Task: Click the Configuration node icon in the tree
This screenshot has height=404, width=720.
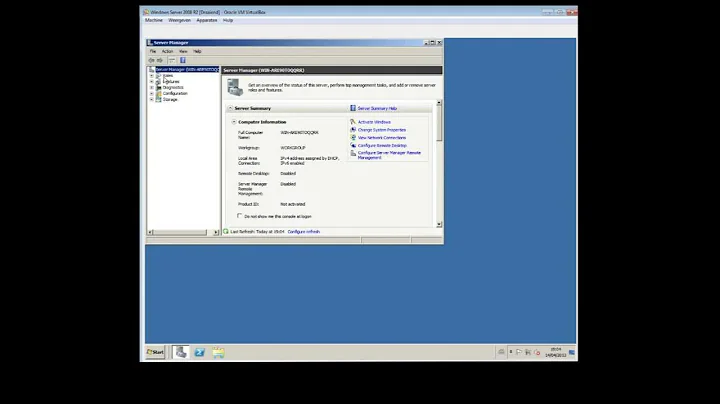Action: 158,93
